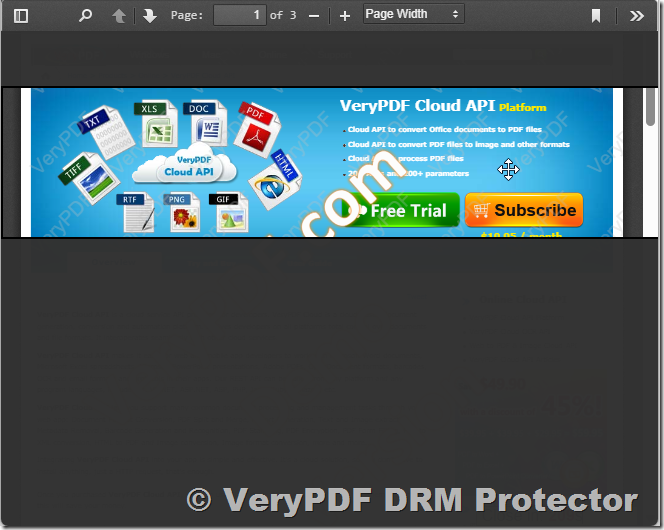Click the VeryPDF Cloud API Platform heading
The height and width of the screenshot is (530, 664).
pyautogui.click(x=443, y=106)
